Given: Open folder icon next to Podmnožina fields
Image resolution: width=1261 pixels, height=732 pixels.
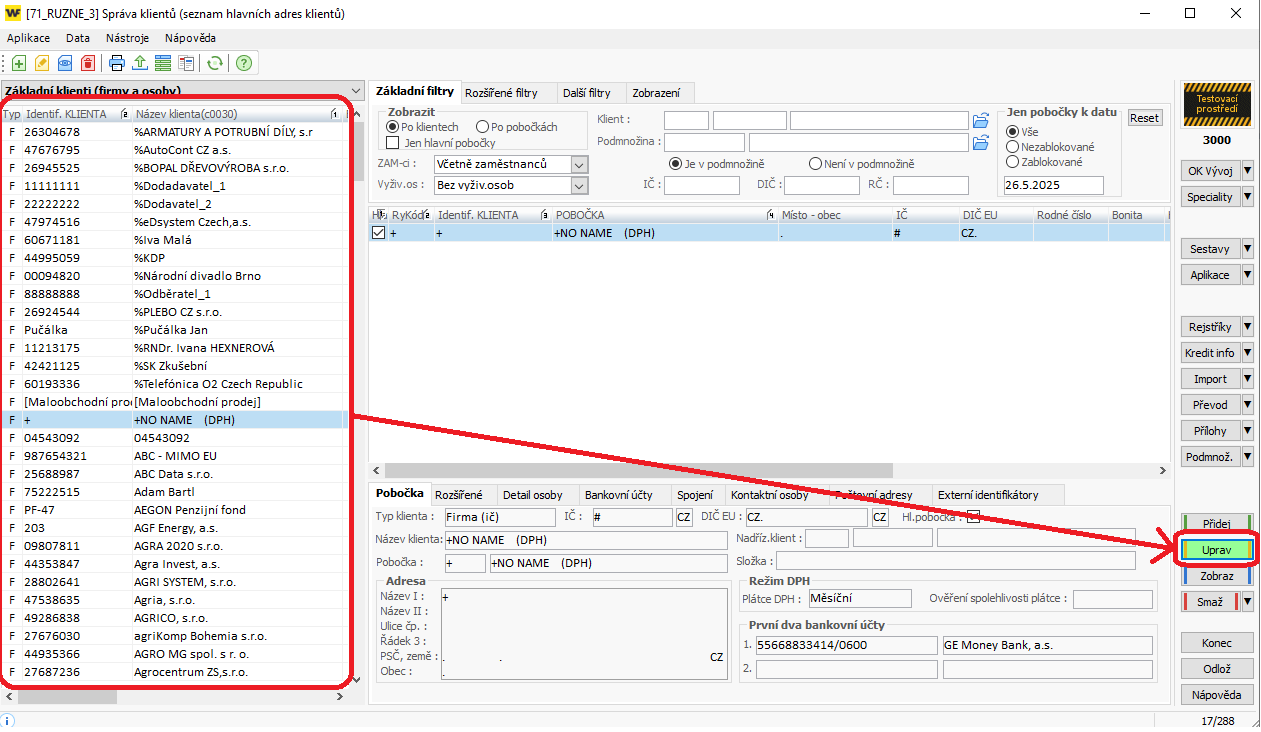Looking at the screenshot, I should [x=981, y=143].
